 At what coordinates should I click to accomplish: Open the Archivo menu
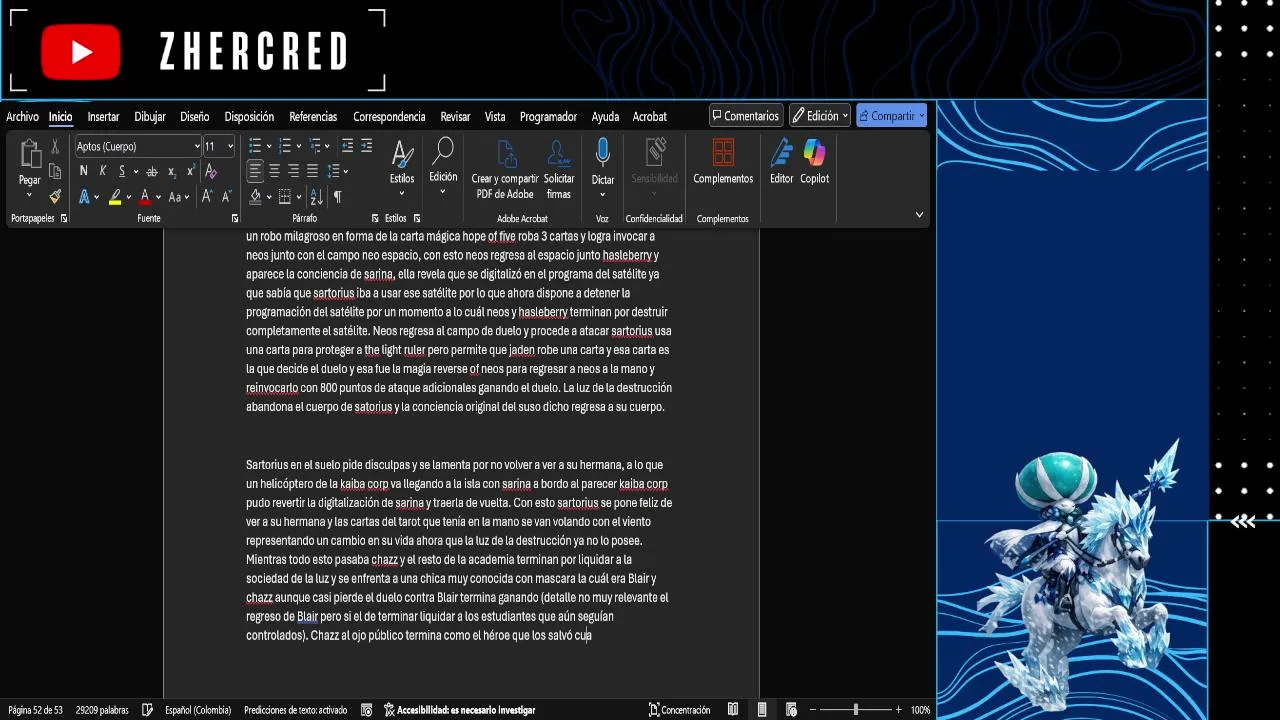tap(22, 116)
